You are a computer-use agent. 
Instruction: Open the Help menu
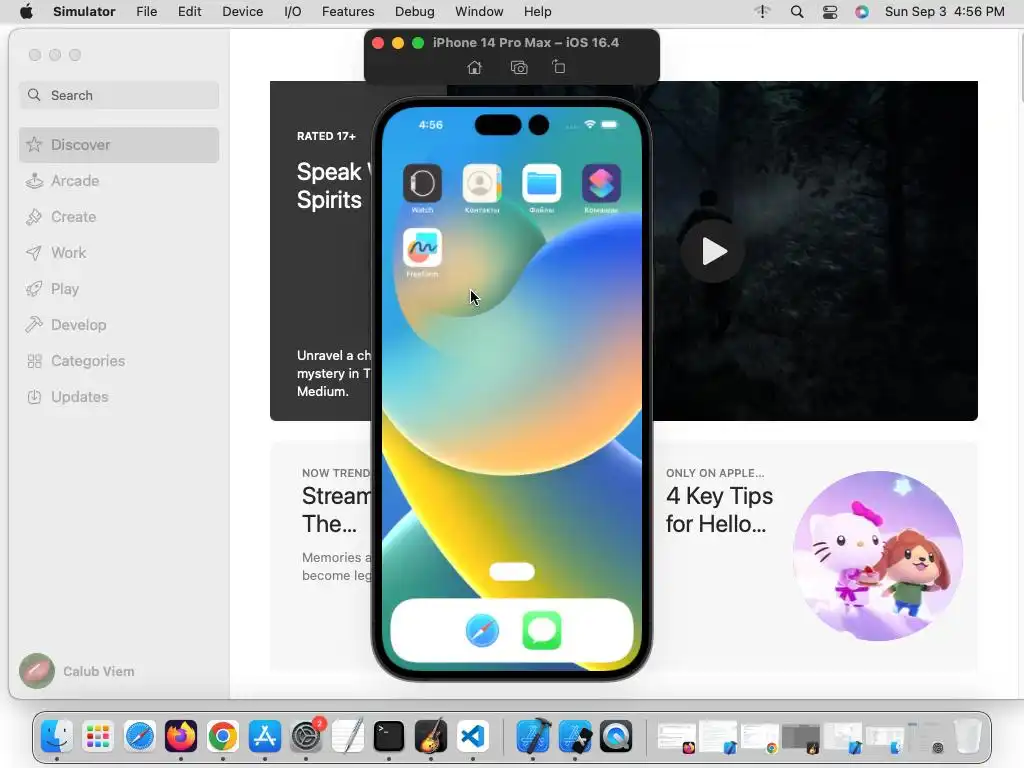(x=537, y=12)
